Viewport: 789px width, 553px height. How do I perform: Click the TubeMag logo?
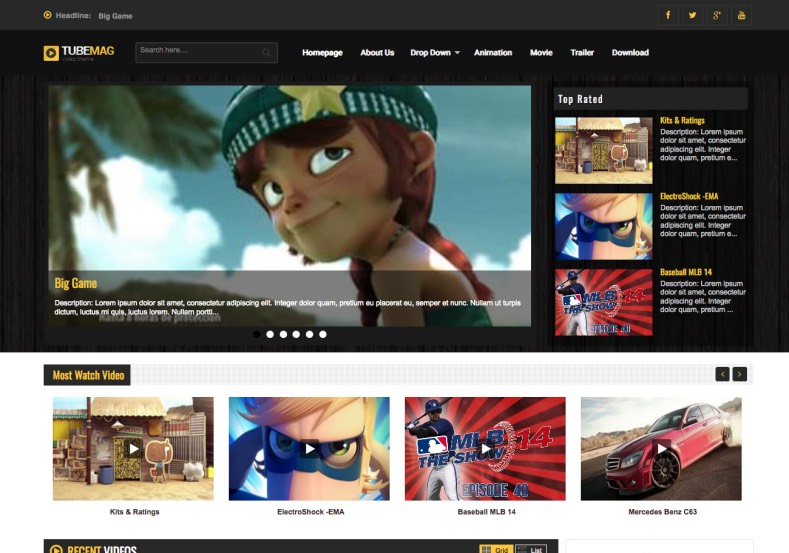point(79,53)
